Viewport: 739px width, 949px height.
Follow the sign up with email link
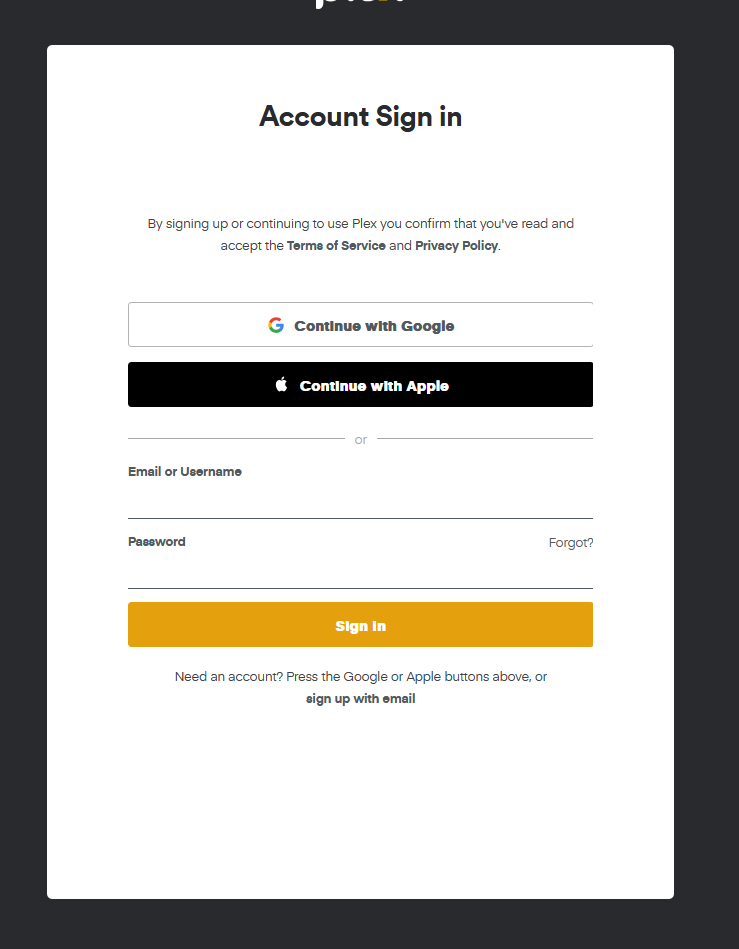pyautogui.click(x=360, y=699)
